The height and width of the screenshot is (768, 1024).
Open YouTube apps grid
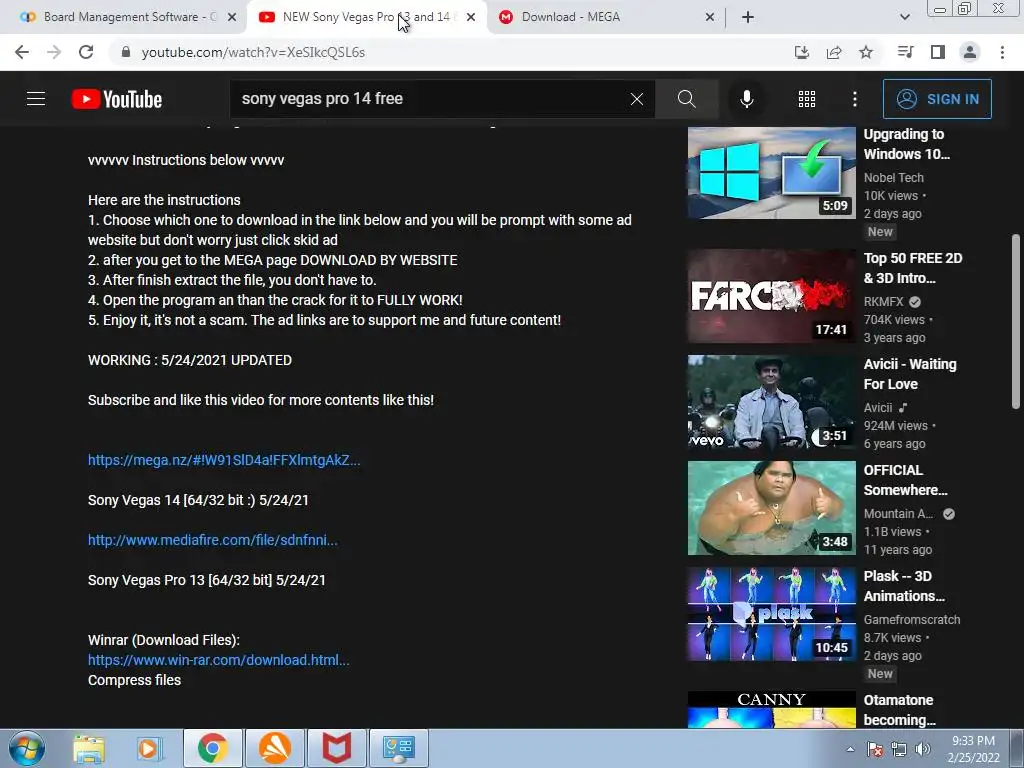click(x=807, y=99)
